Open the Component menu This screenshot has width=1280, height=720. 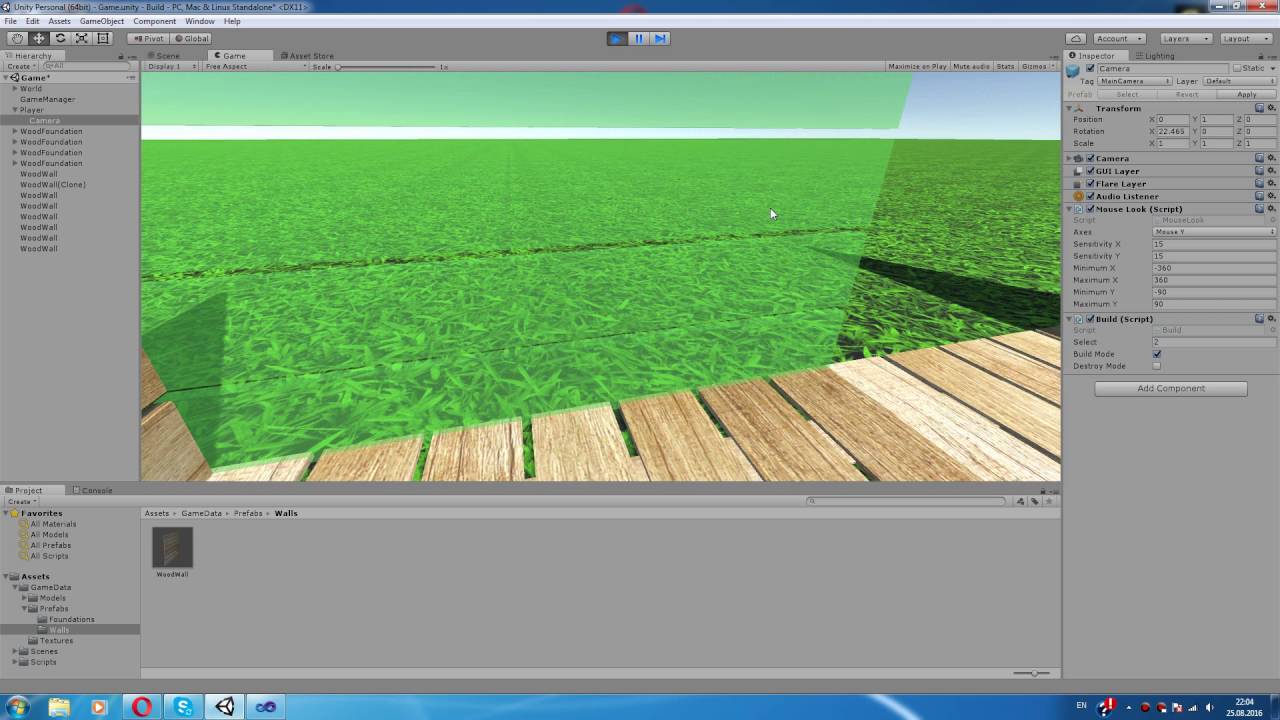tap(154, 21)
